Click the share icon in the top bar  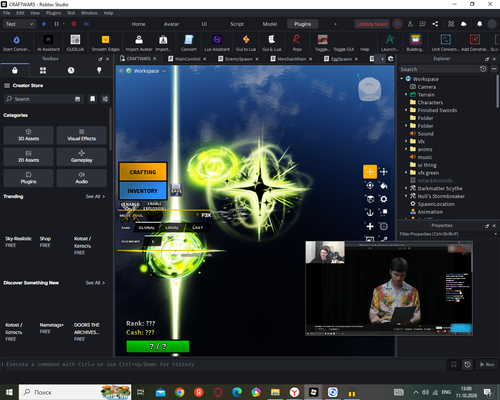coord(435,24)
